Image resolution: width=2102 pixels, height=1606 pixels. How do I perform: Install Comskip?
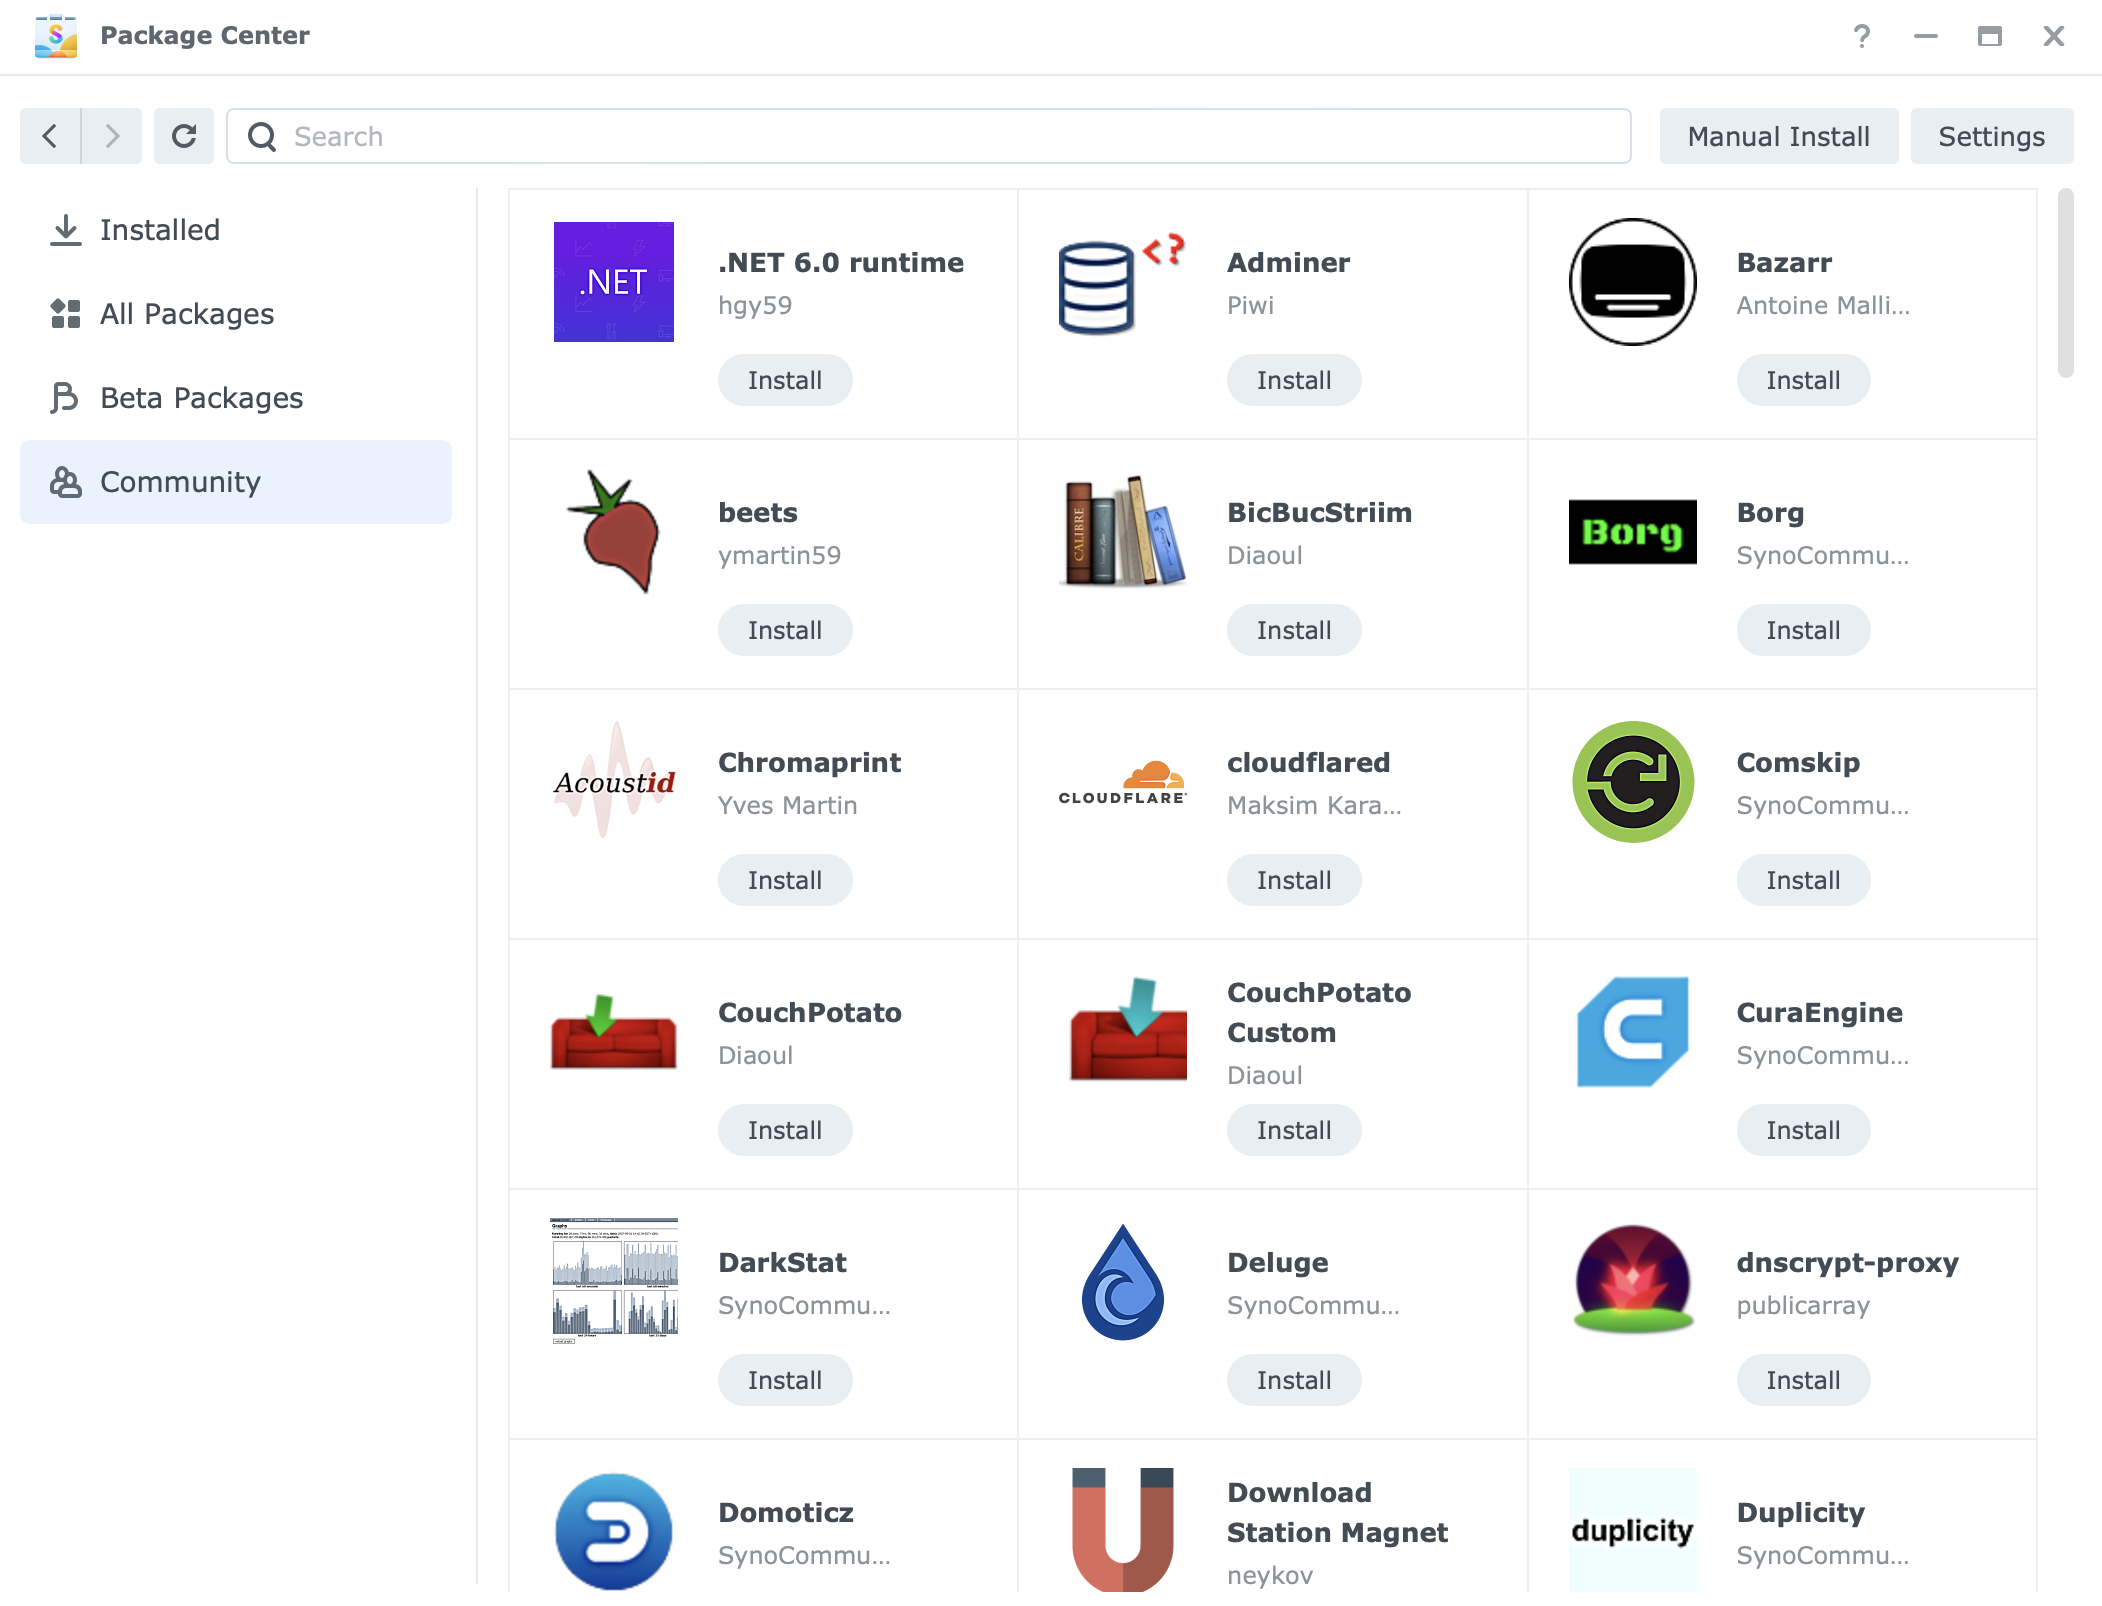(x=1803, y=880)
